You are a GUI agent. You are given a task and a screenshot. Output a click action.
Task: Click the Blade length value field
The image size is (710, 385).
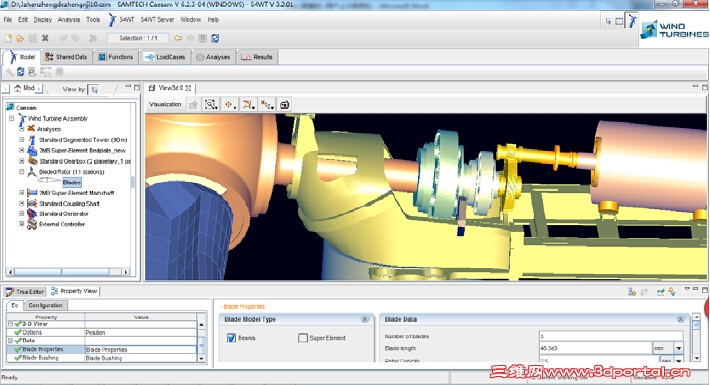pyautogui.click(x=595, y=348)
